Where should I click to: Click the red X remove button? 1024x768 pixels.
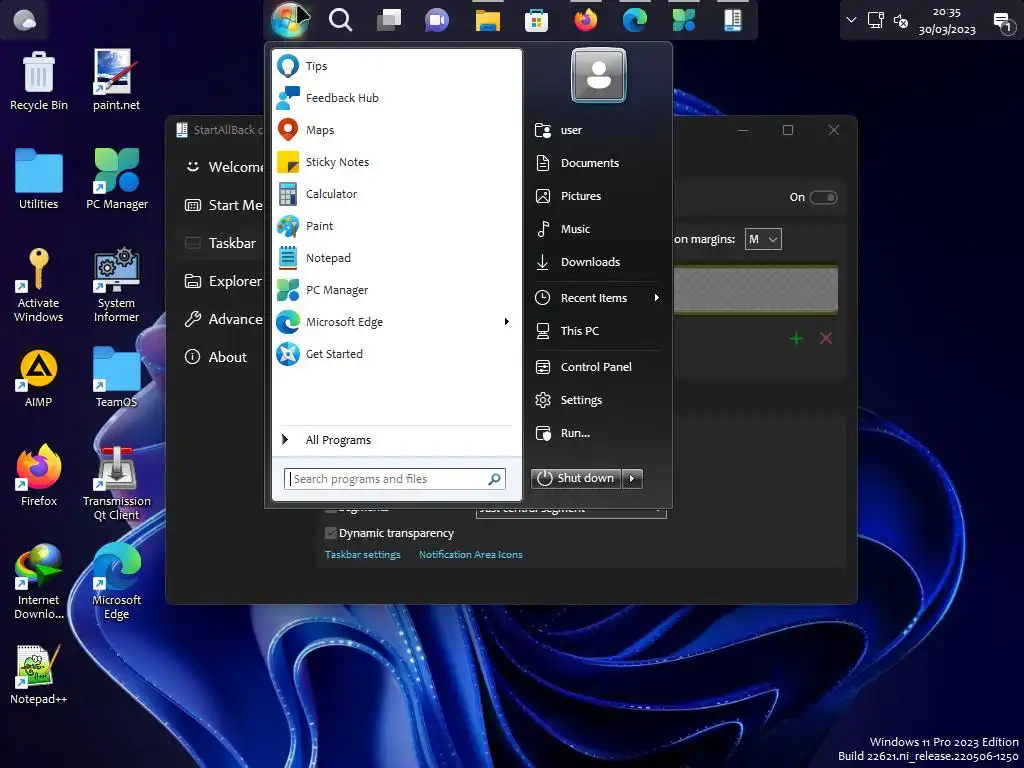[826, 338]
